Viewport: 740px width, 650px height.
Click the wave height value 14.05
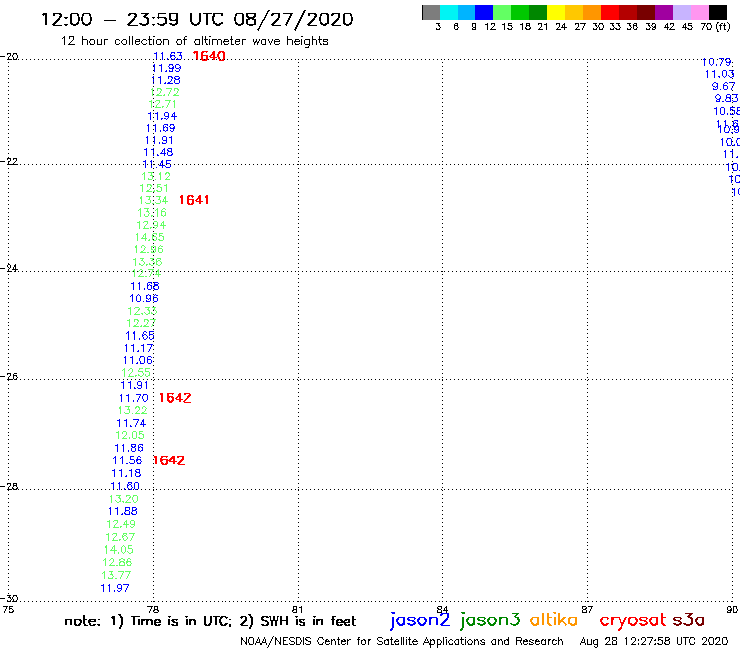(x=118, y=550)
